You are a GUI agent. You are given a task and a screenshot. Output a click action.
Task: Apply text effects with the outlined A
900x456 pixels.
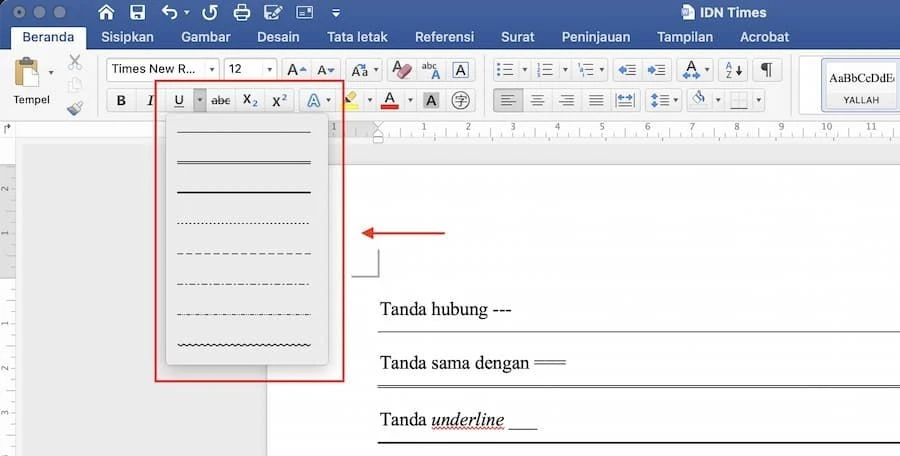[313, 101]
